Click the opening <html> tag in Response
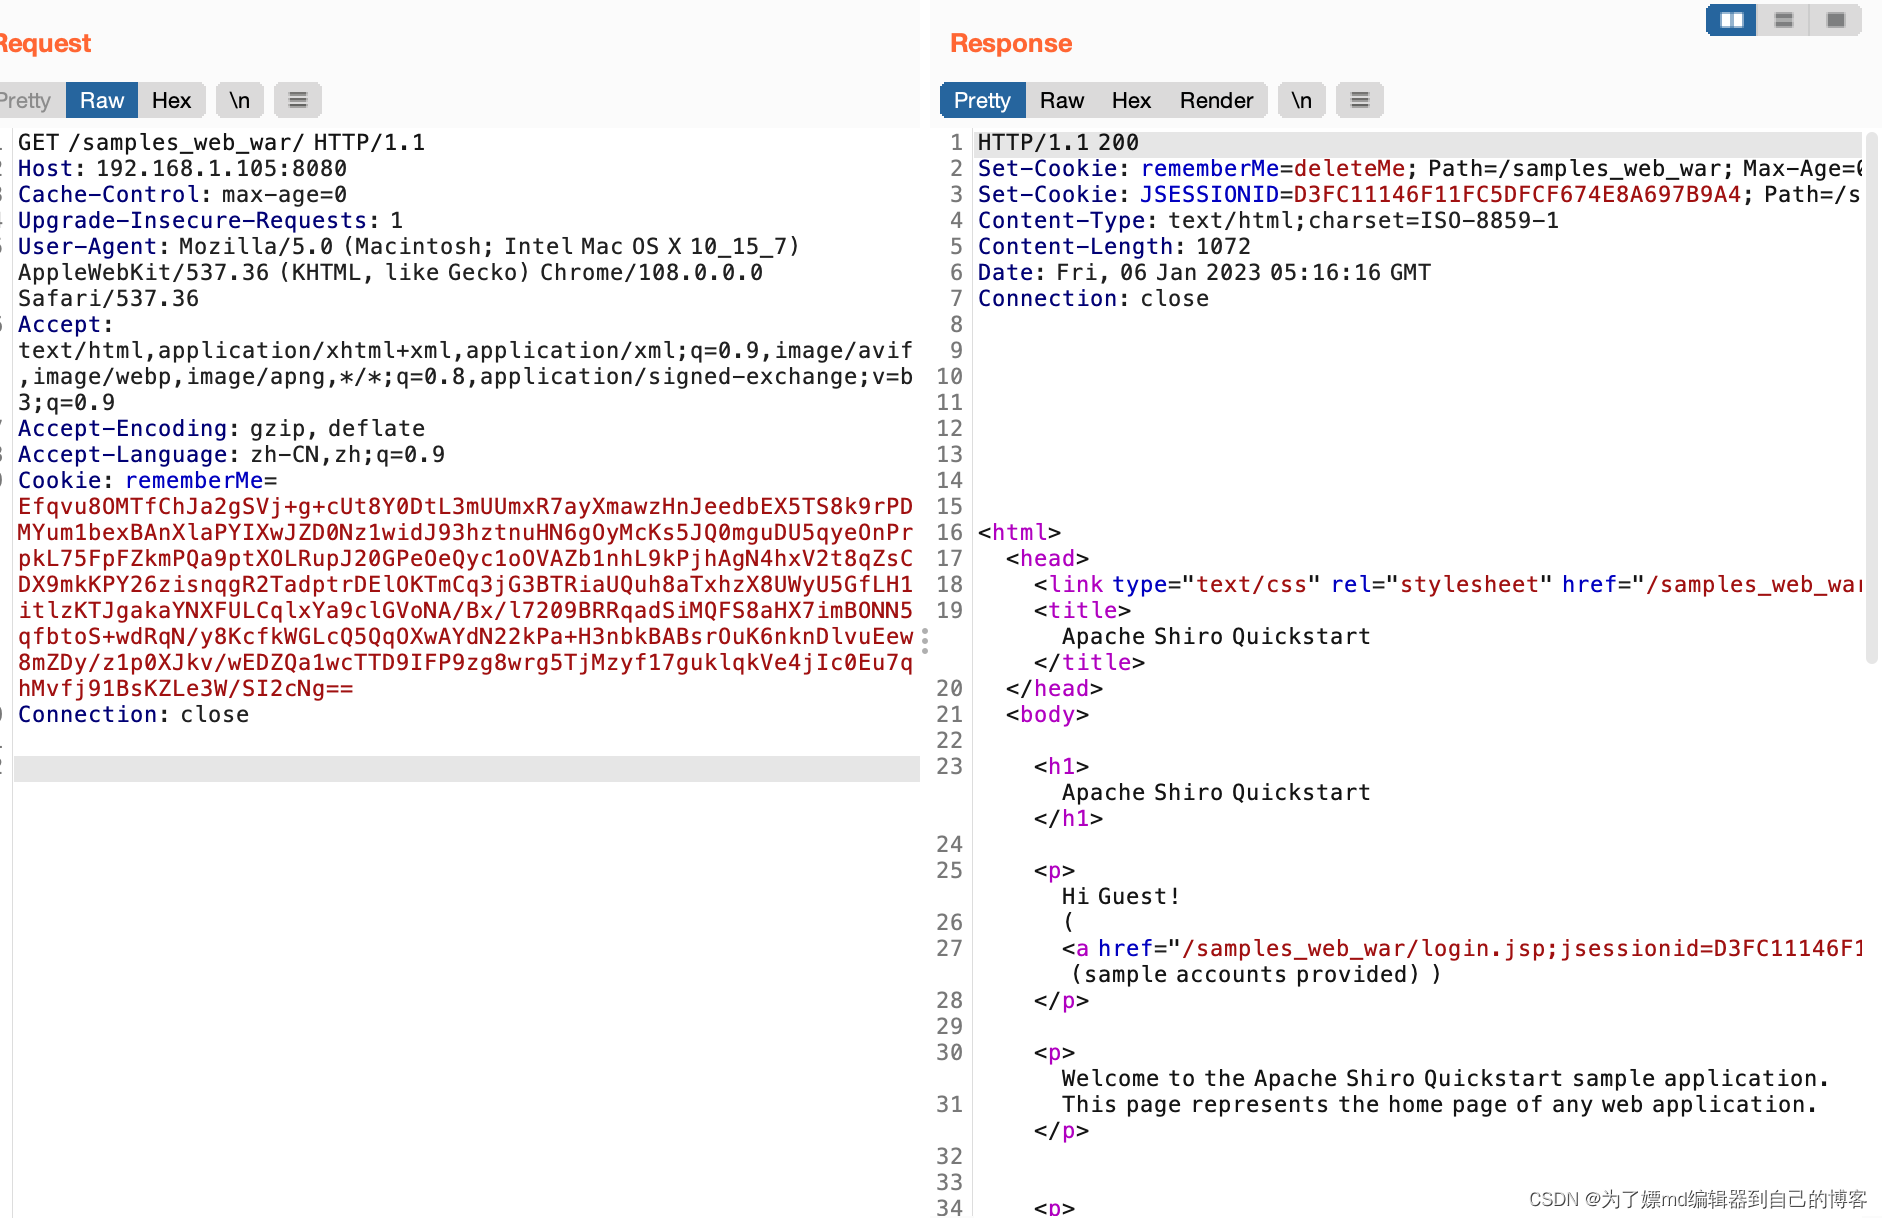 [1019, 532]
